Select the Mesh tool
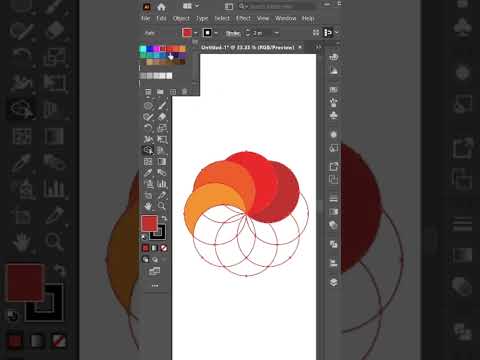Viewport: 480px width, 360px height. coord(148,162)
